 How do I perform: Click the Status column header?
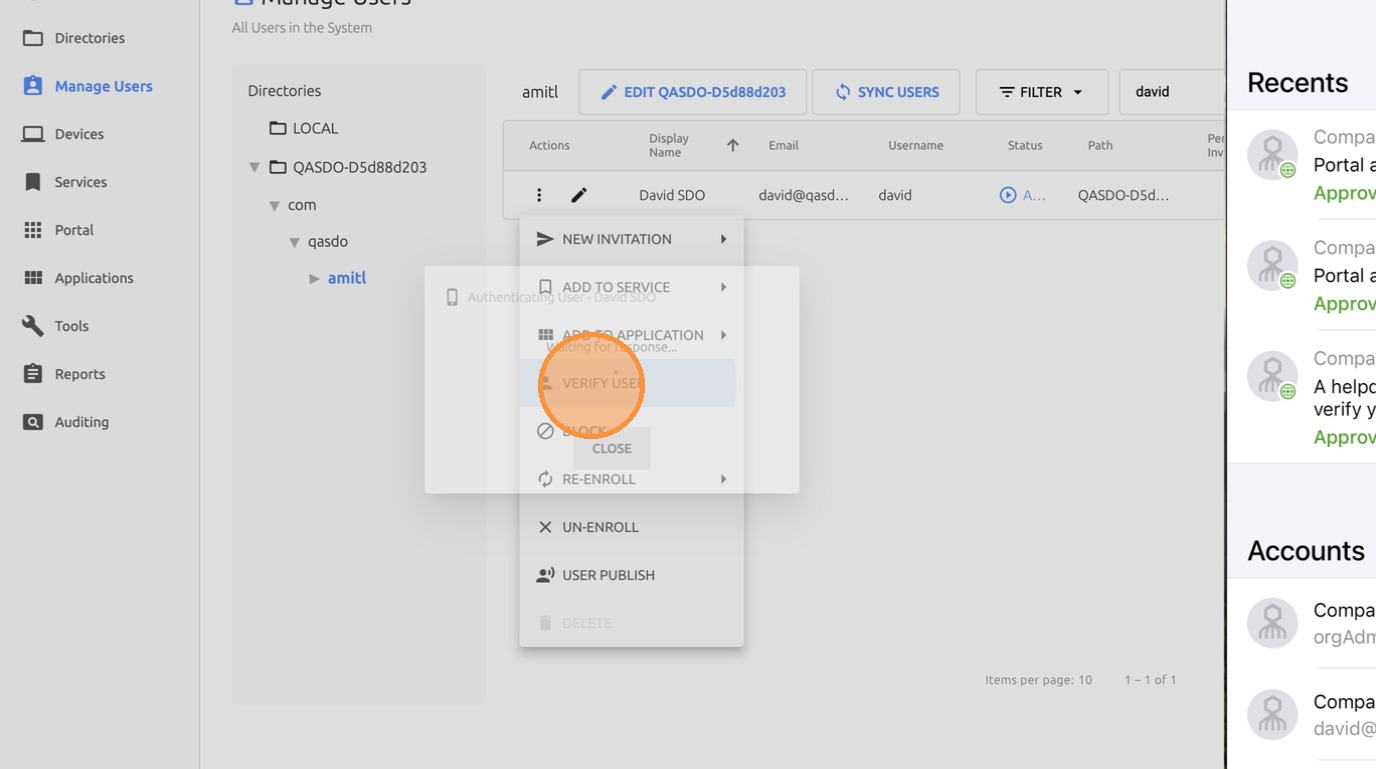click(1025, 145)
